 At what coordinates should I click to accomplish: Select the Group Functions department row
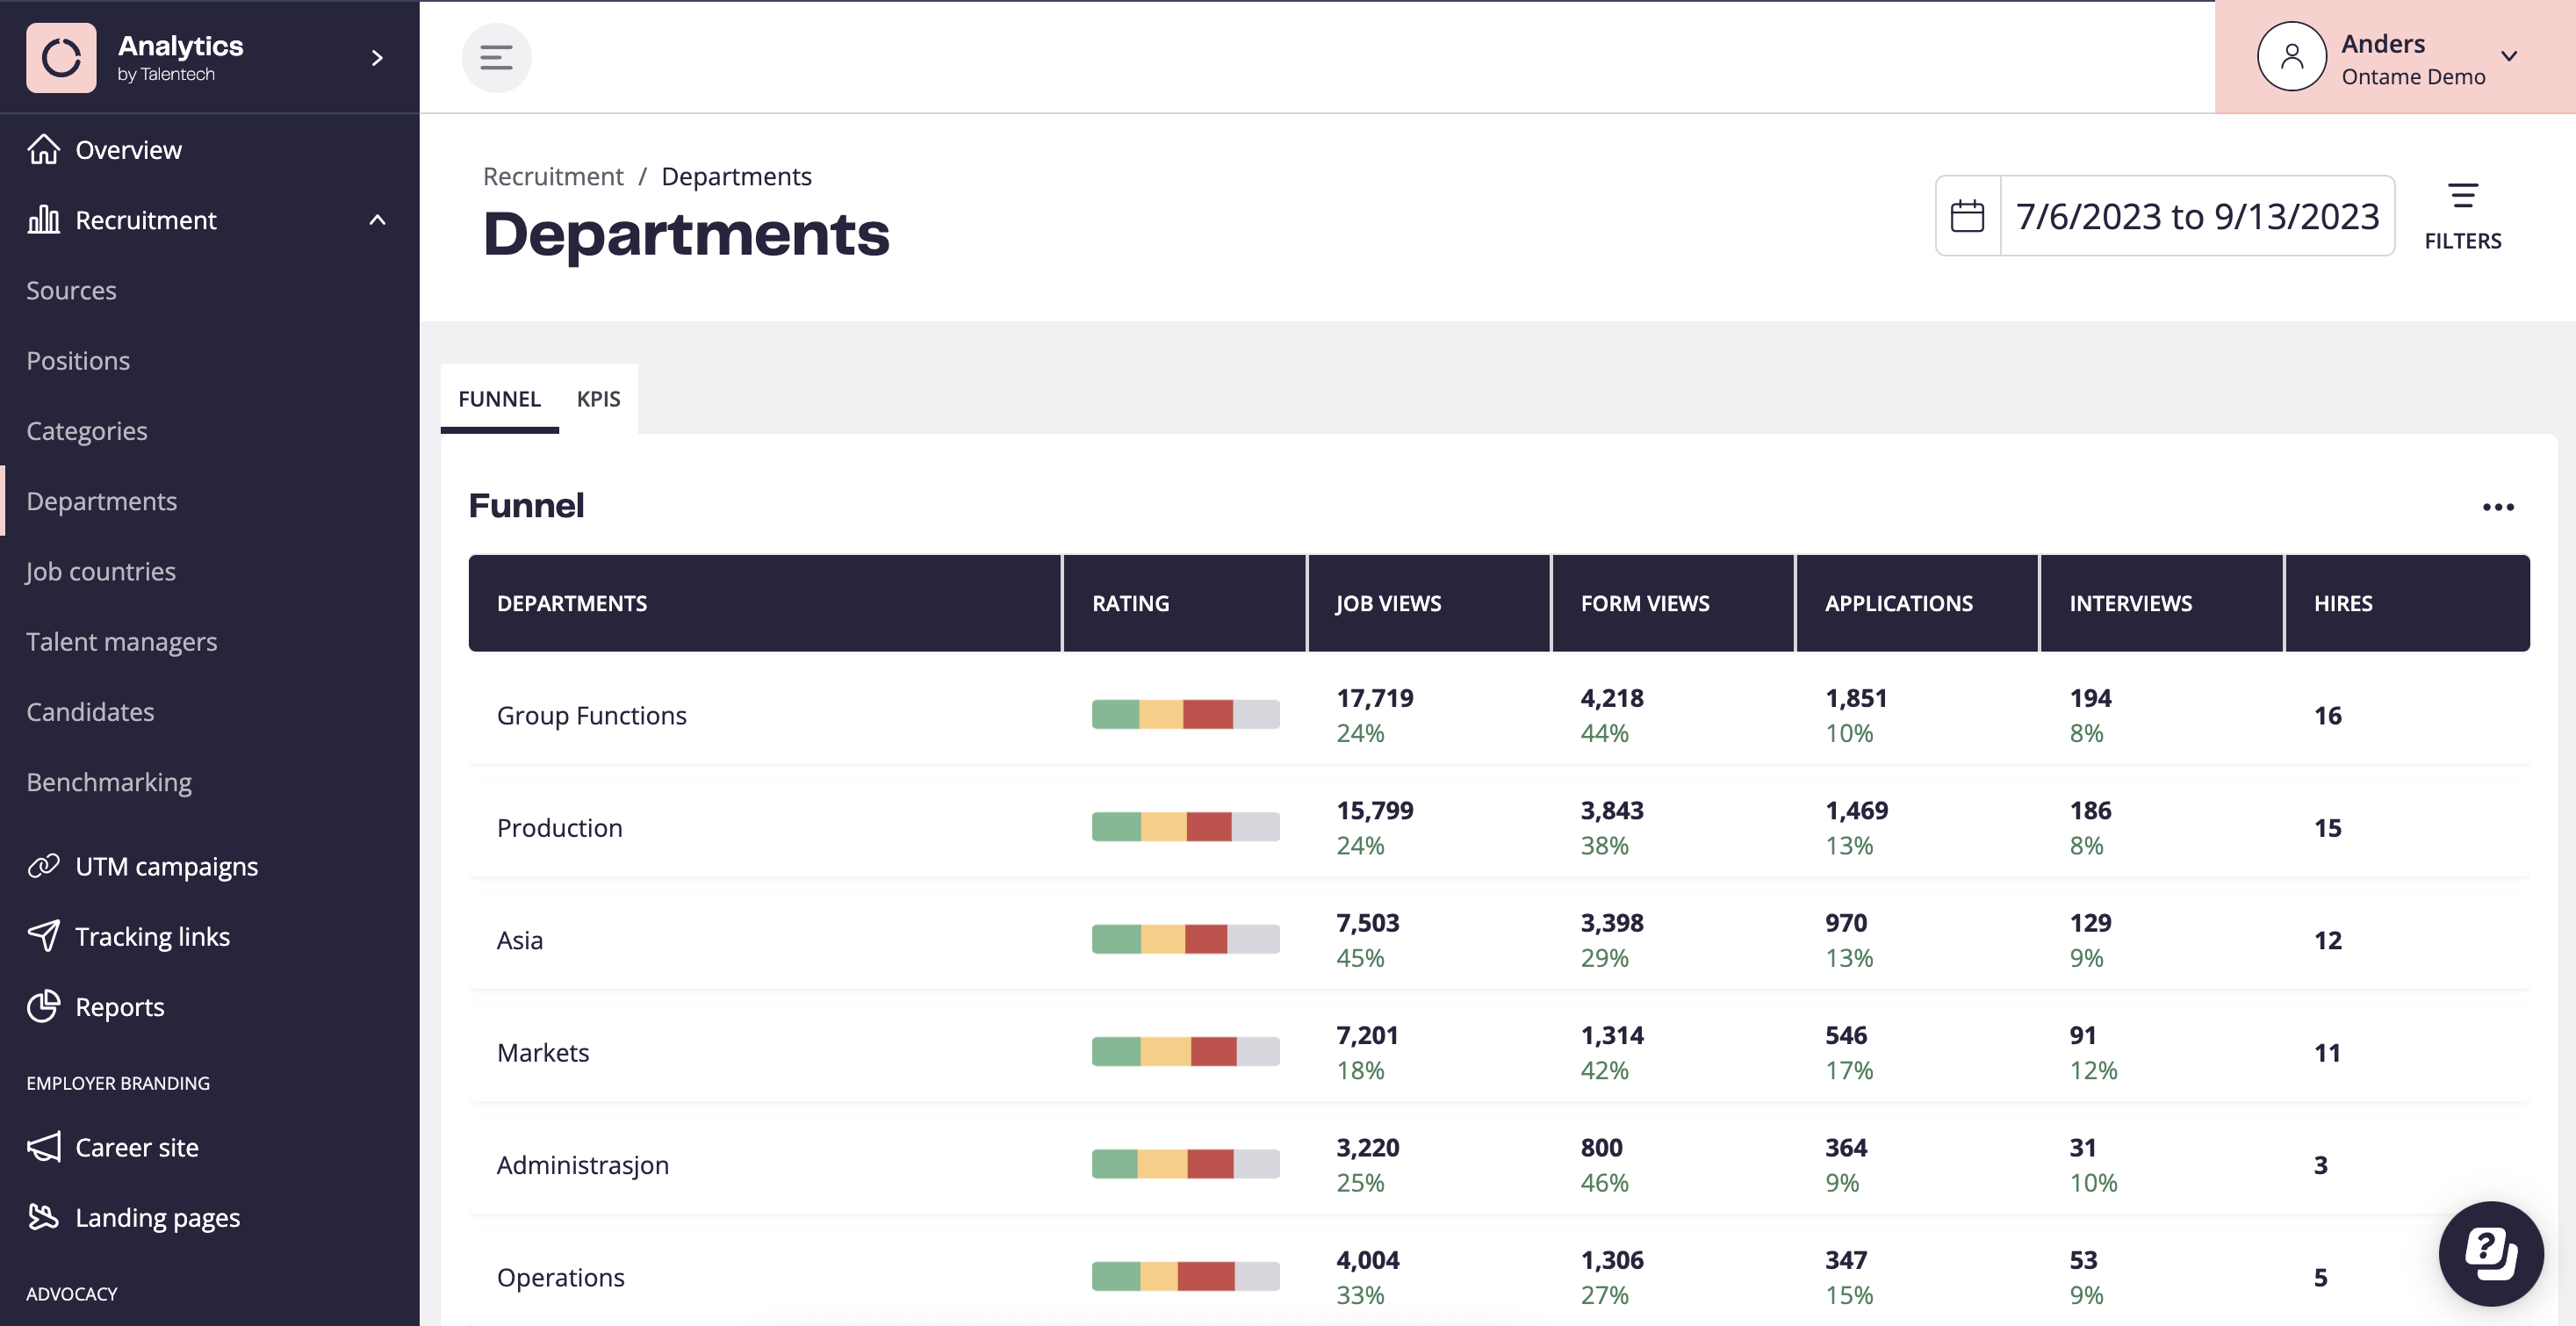point(1499,715)
